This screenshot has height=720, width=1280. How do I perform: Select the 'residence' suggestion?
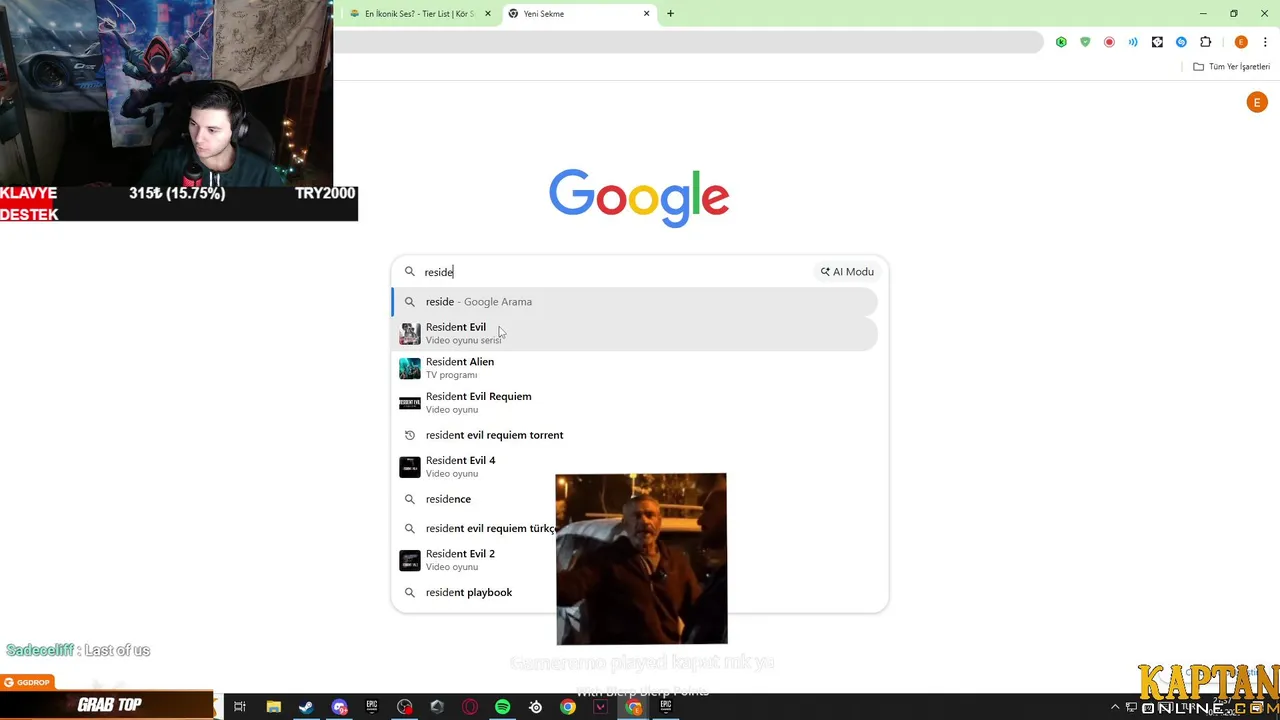[x=634, y=499]
